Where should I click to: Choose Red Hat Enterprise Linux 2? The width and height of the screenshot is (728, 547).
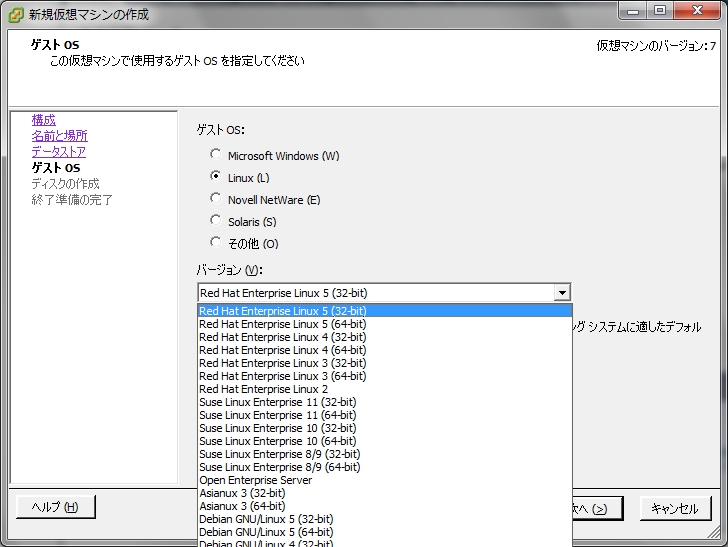[x=385, y=389]
